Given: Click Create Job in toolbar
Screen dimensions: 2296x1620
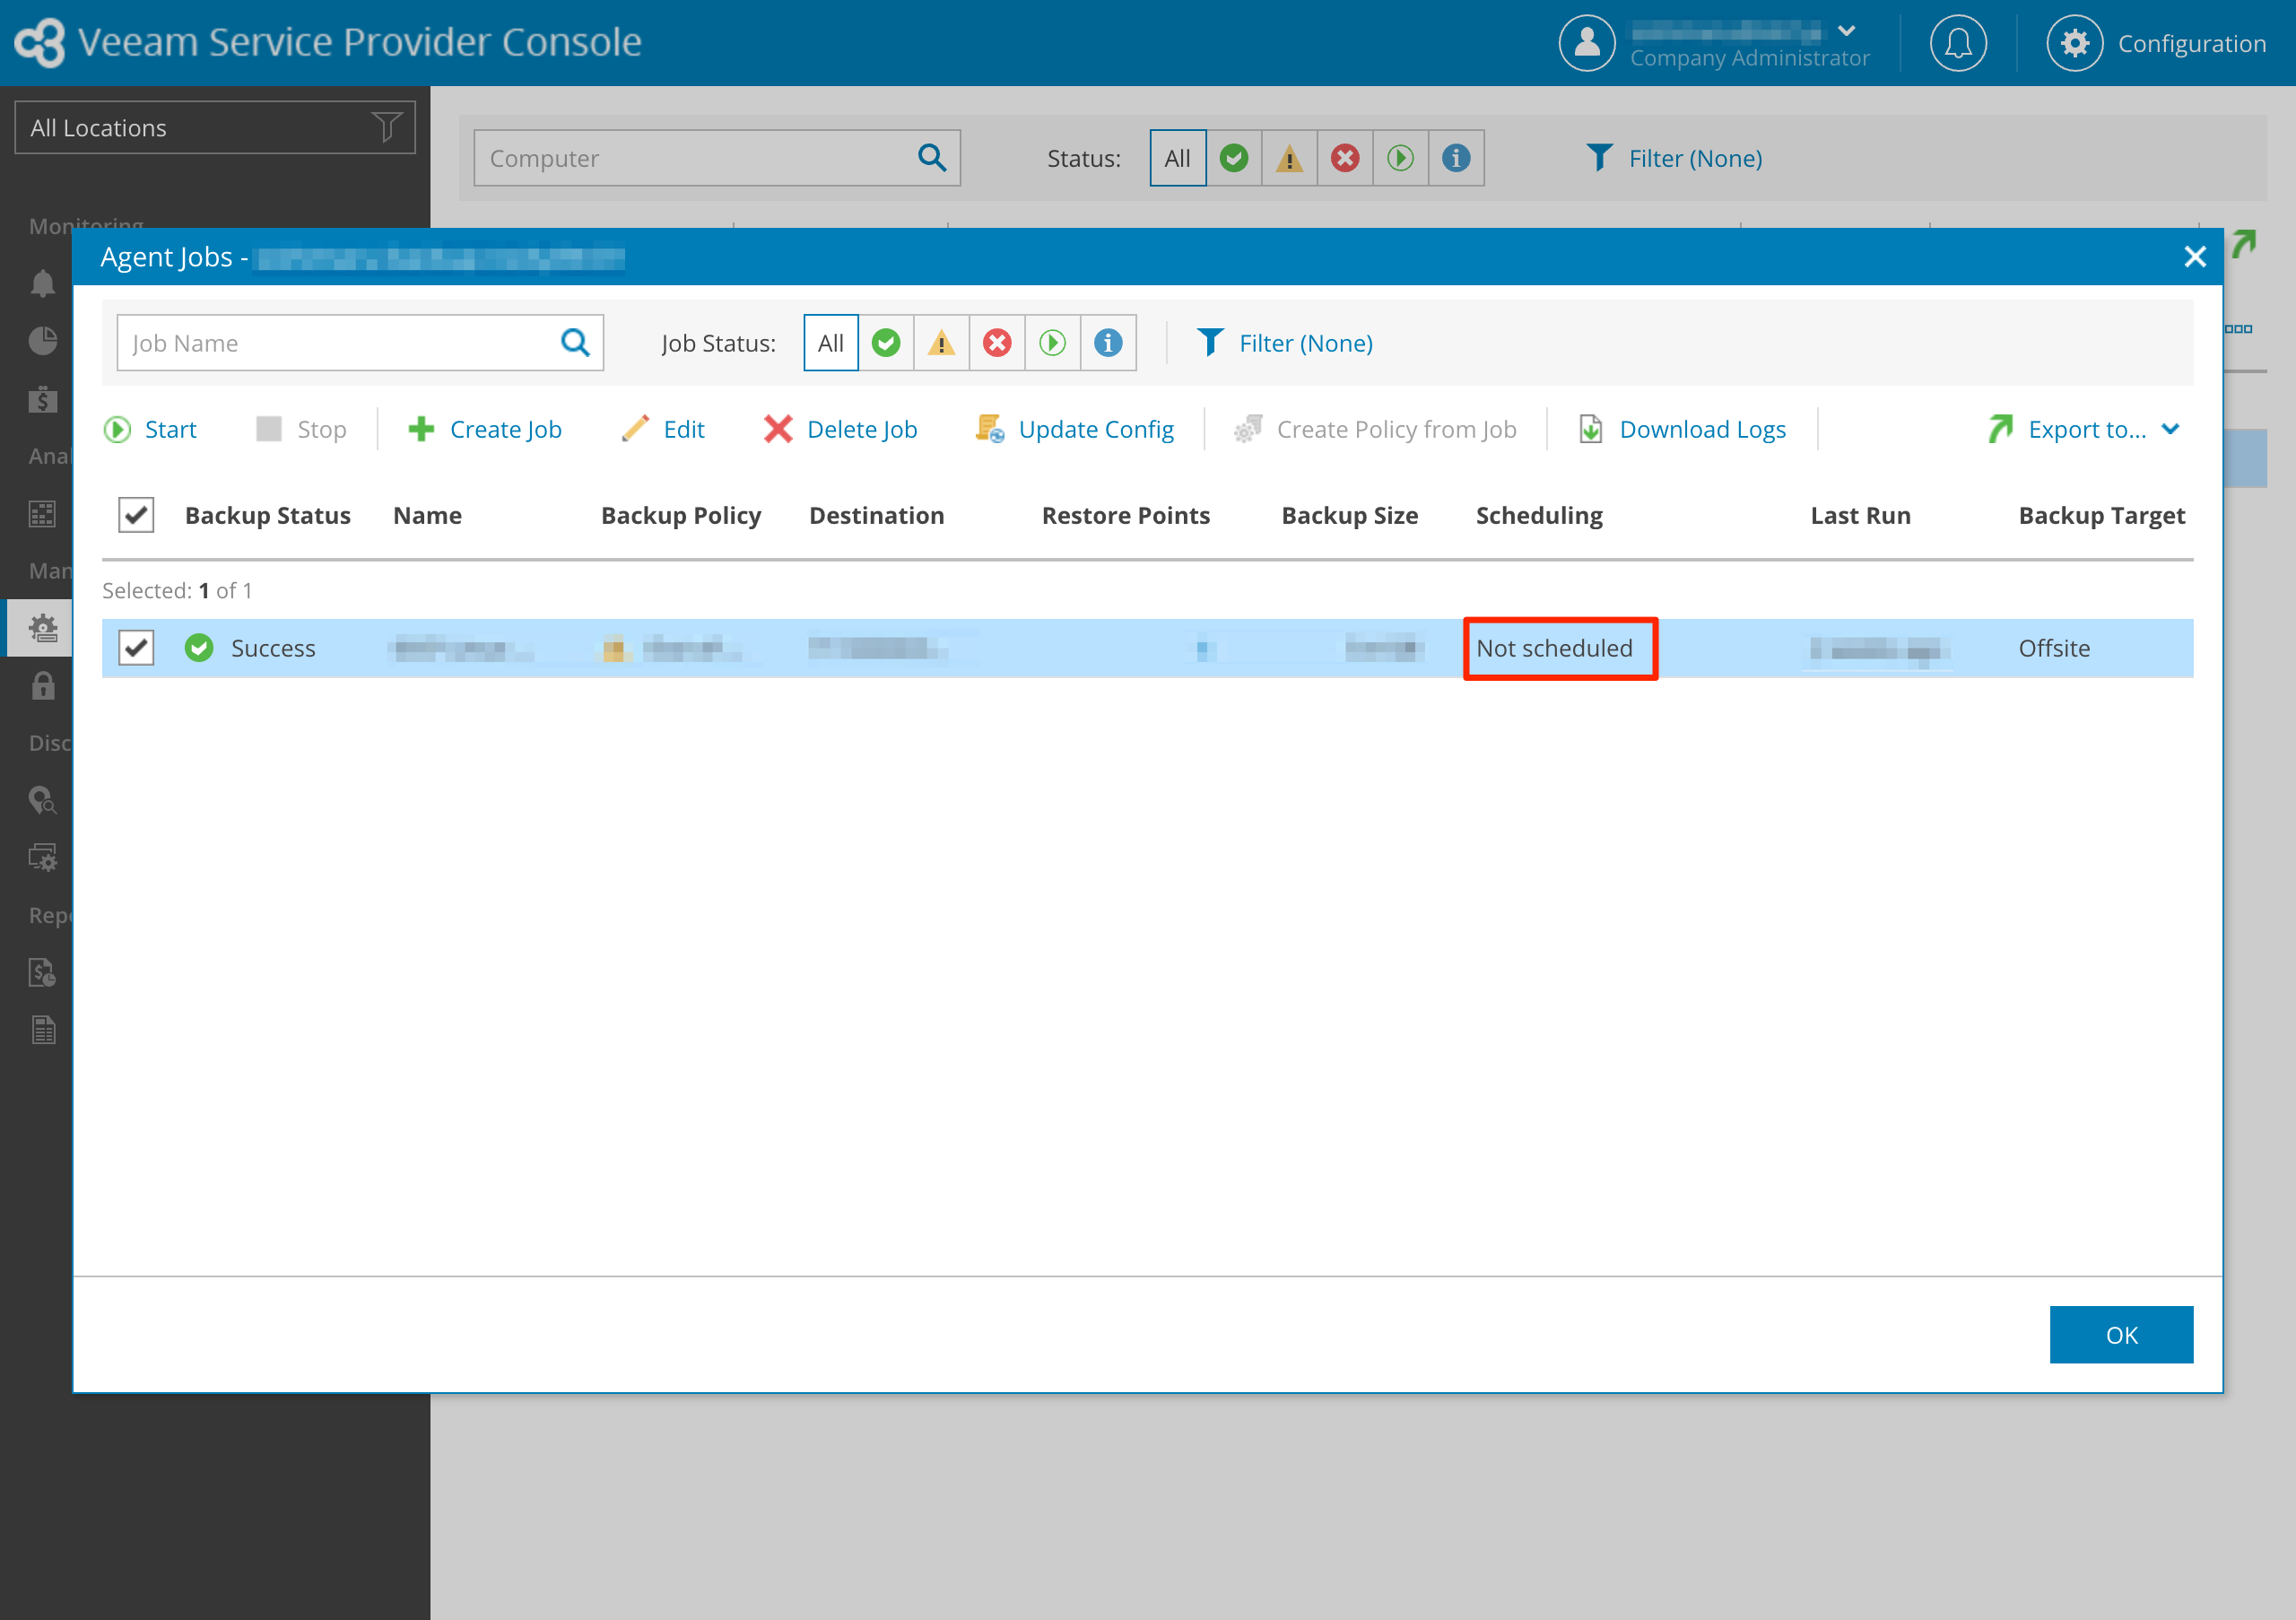Looking at the screenshot, I should pyautogui.click(x=486, y=429).
